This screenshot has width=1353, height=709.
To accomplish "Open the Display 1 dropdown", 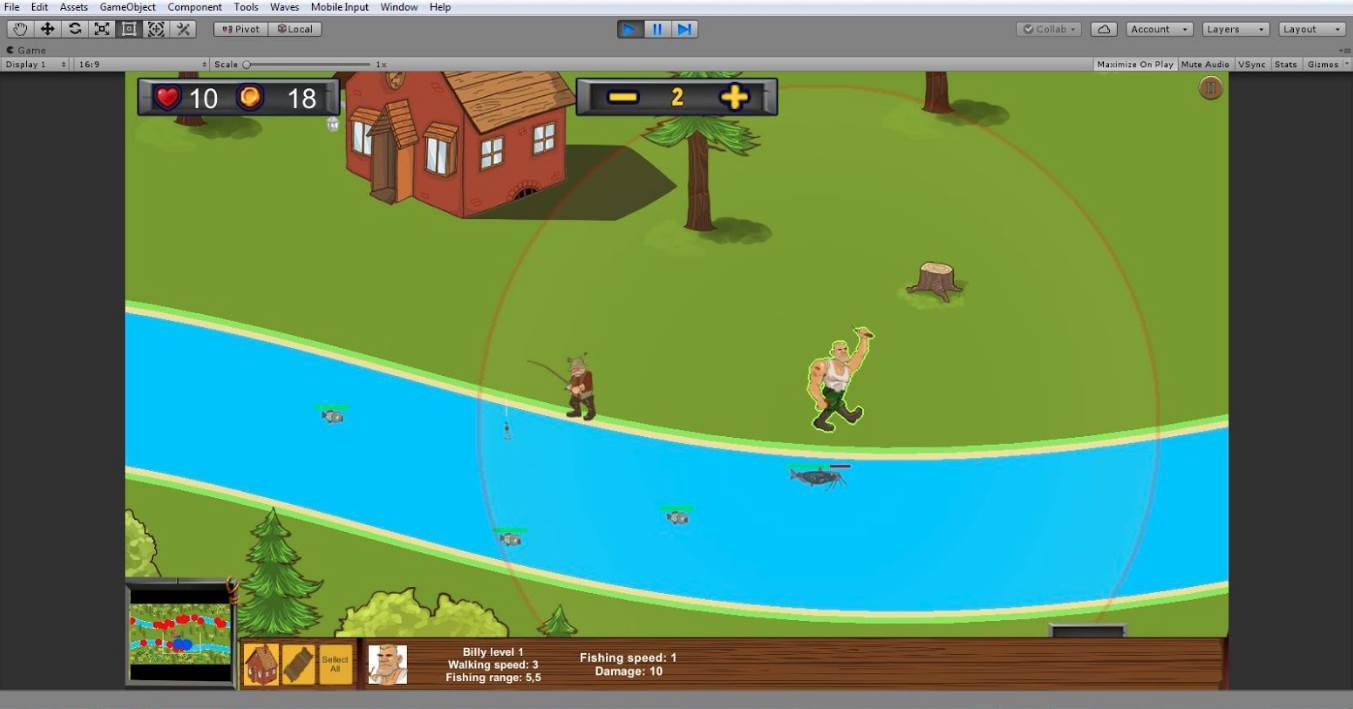I will (x=36, y=64).
